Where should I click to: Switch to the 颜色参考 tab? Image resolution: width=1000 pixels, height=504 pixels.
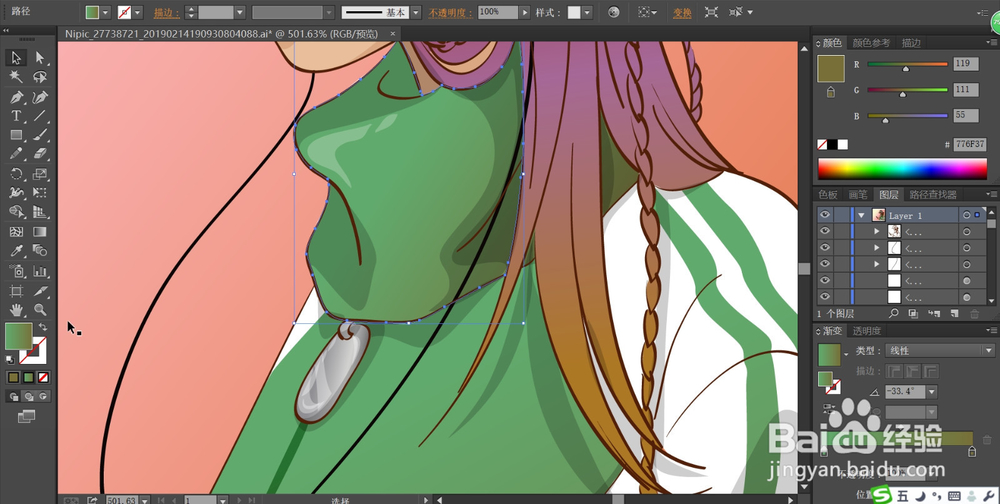[871, 43]
